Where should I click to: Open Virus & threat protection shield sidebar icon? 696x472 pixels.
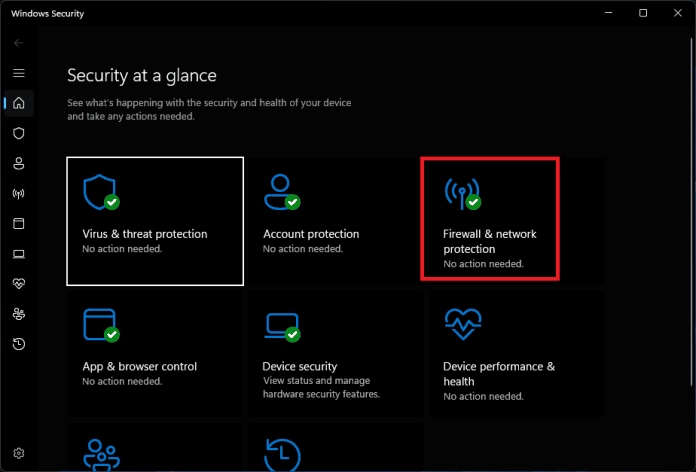click(x=18, y=133)
